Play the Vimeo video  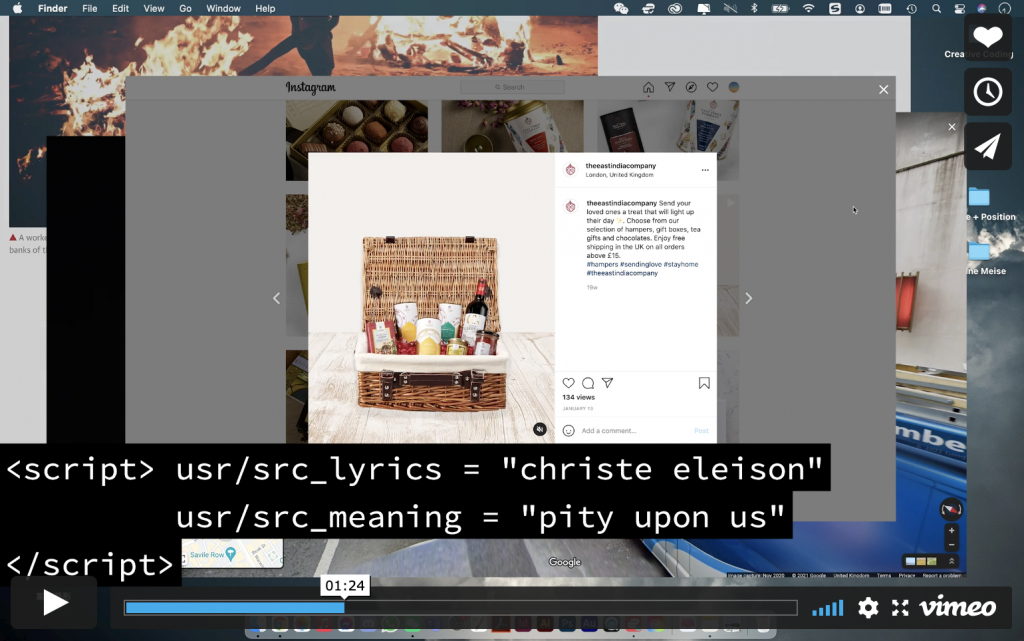pyautogui.click(x=54, y=602)
